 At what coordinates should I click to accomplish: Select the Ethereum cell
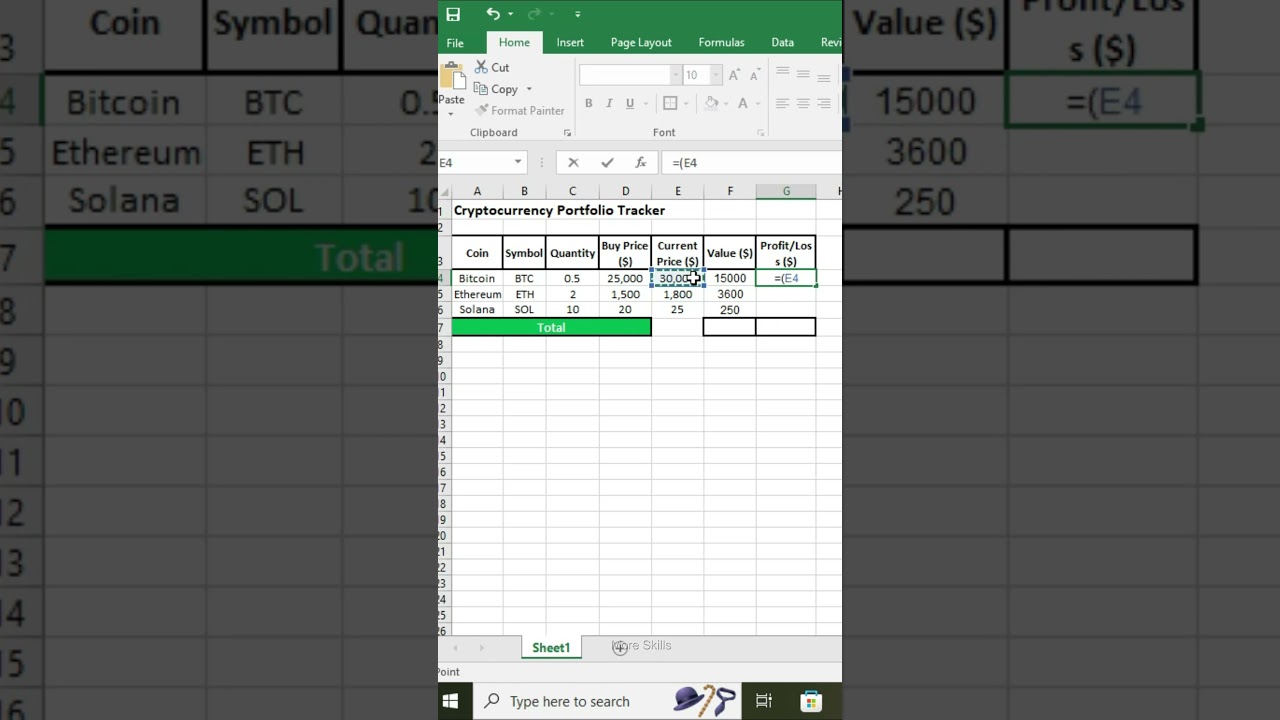477,294
